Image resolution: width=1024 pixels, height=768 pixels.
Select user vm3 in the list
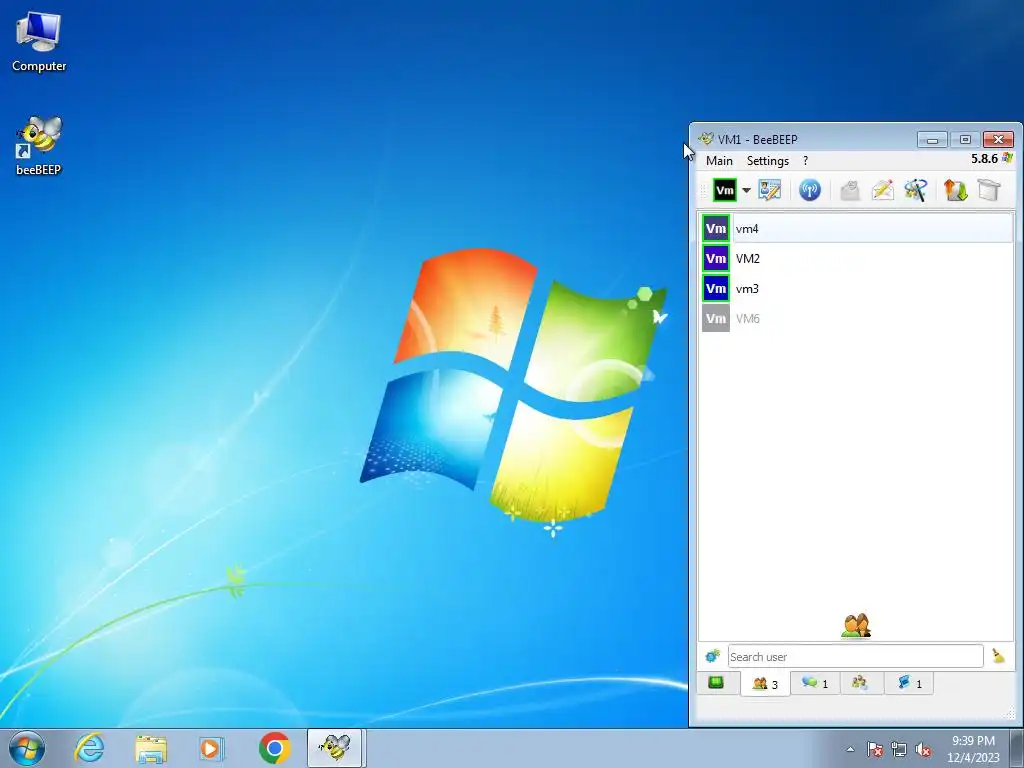[x=856, y=289]
